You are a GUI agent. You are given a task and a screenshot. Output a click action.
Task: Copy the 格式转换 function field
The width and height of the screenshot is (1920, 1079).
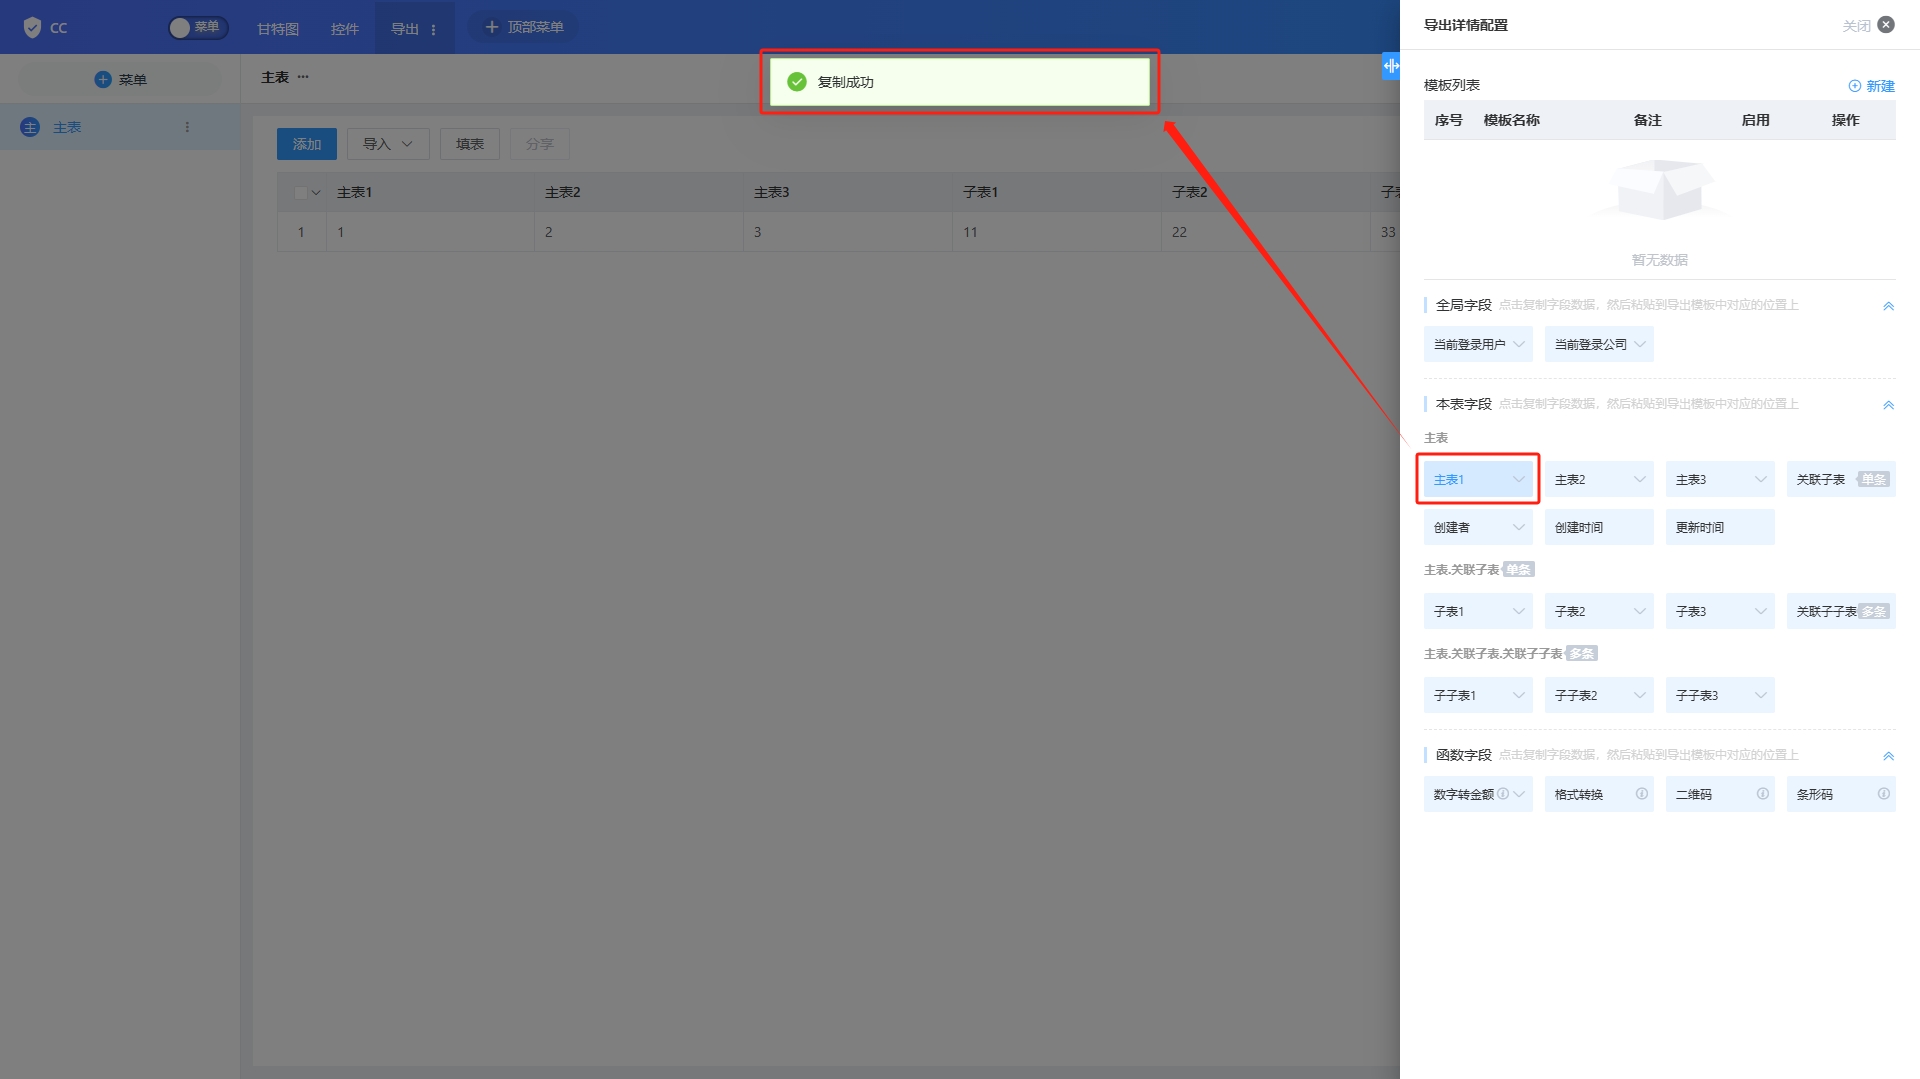(x=1599, y=794)
